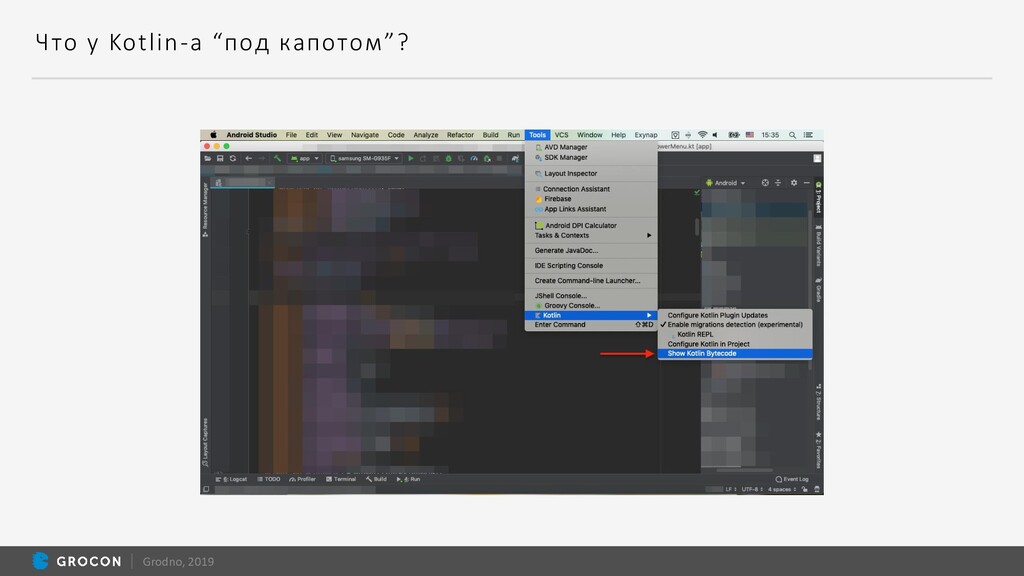Screen dimensions: 1024x576
Task: Open the VCS menu
Action: [561, 135]
